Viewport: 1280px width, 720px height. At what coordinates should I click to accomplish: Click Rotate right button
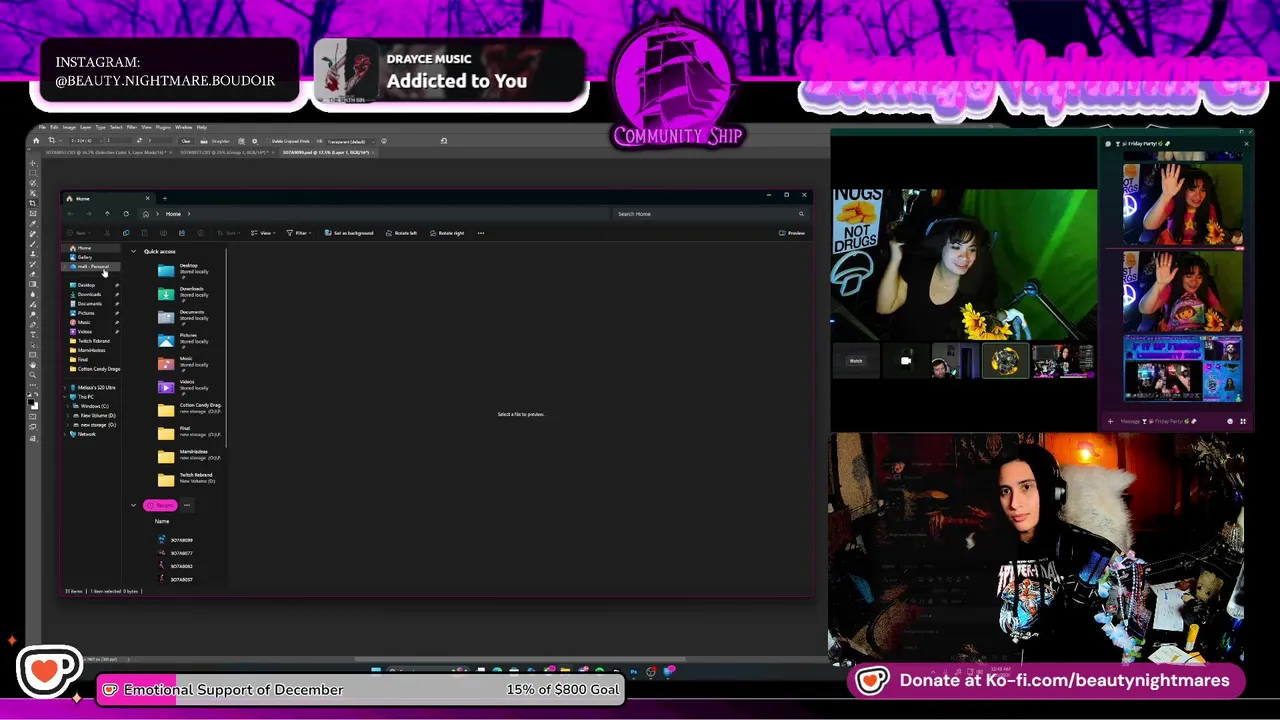[x=446, y=233]
